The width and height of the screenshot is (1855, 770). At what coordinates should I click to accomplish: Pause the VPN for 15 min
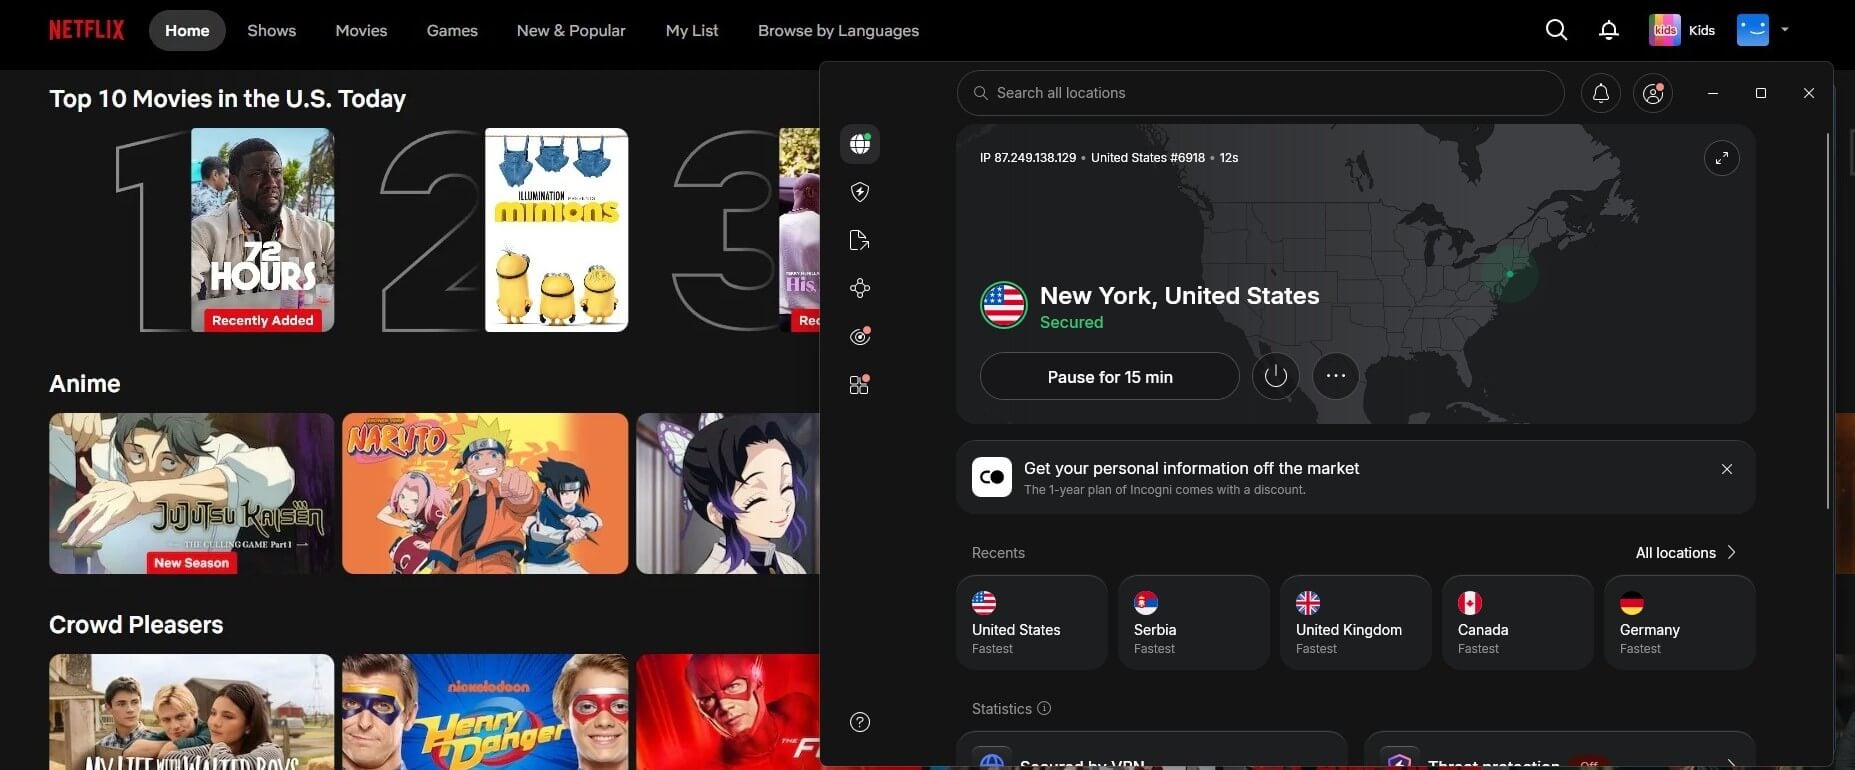pos(1110,376)
